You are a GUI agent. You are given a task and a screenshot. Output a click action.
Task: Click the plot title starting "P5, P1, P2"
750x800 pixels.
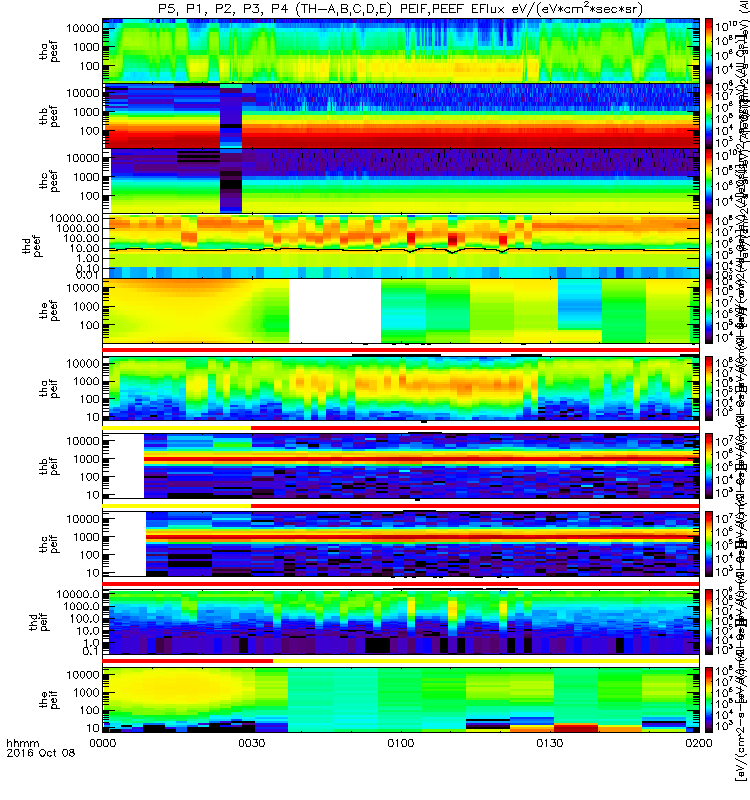(401, 9)
